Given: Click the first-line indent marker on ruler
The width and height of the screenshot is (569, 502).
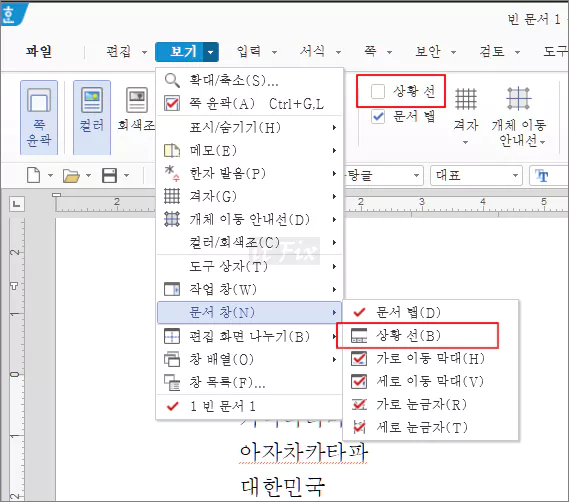Looking at the screenshot, I should (56, 195).
